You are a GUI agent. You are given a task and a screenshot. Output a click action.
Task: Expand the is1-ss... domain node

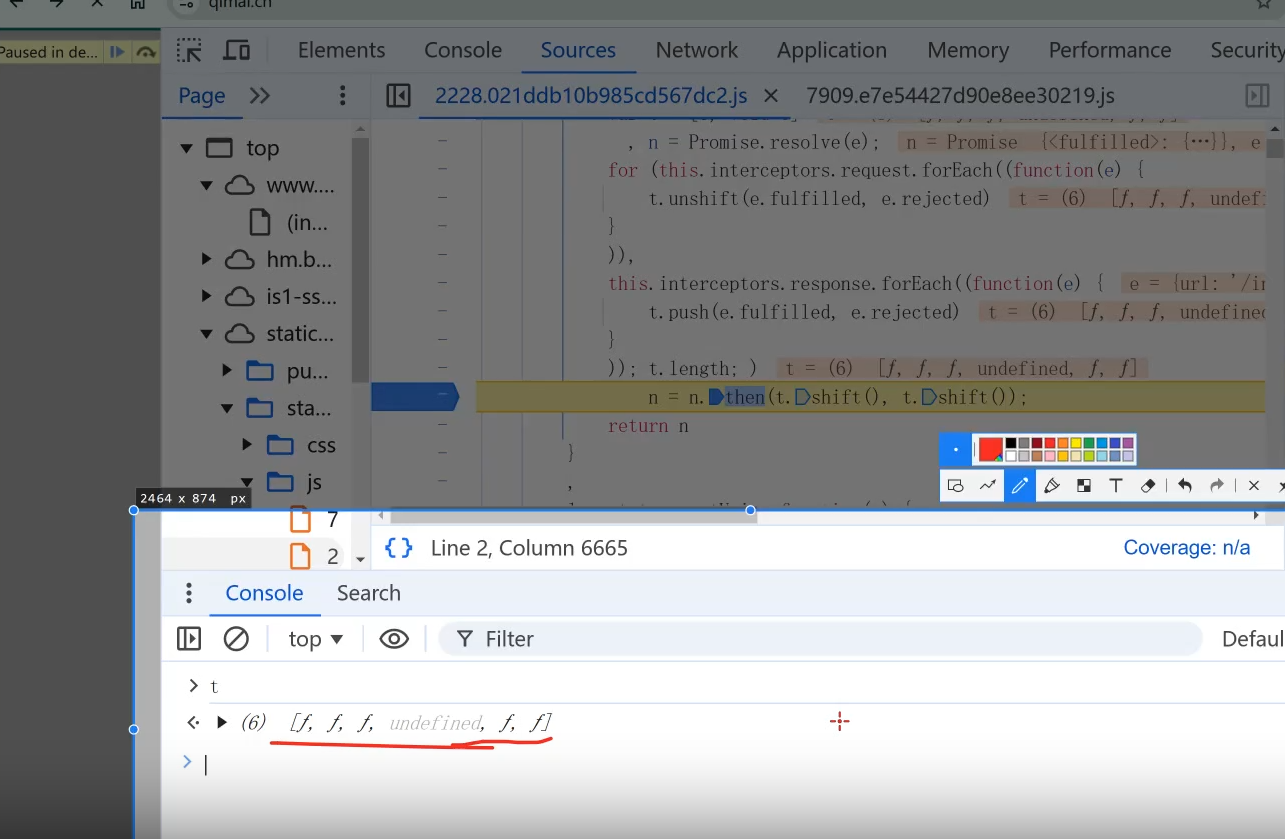pyautogui.click(x=206, y=297)
